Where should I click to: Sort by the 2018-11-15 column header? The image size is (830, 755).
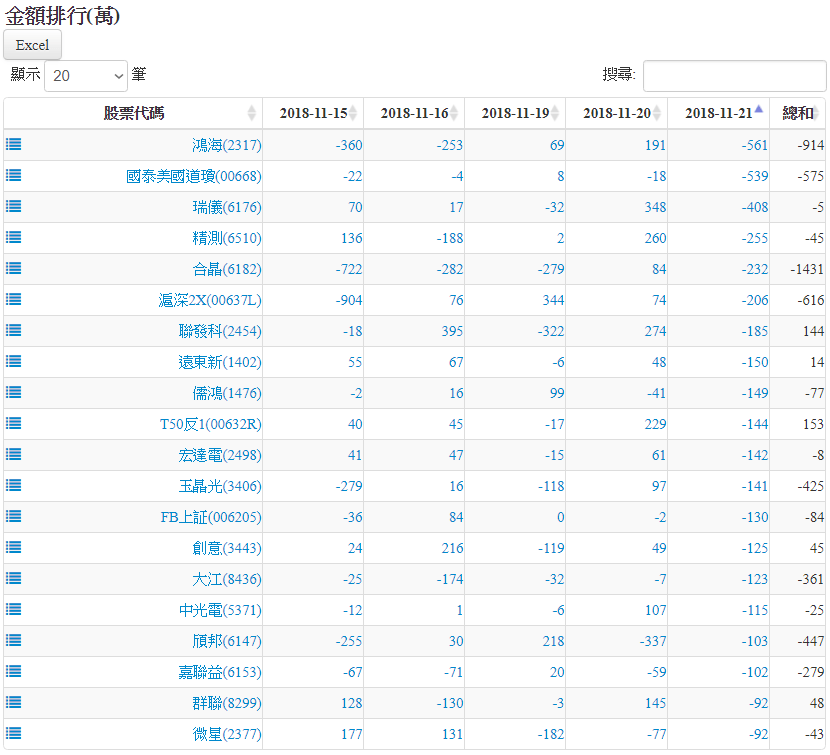(x=313, y=113)
